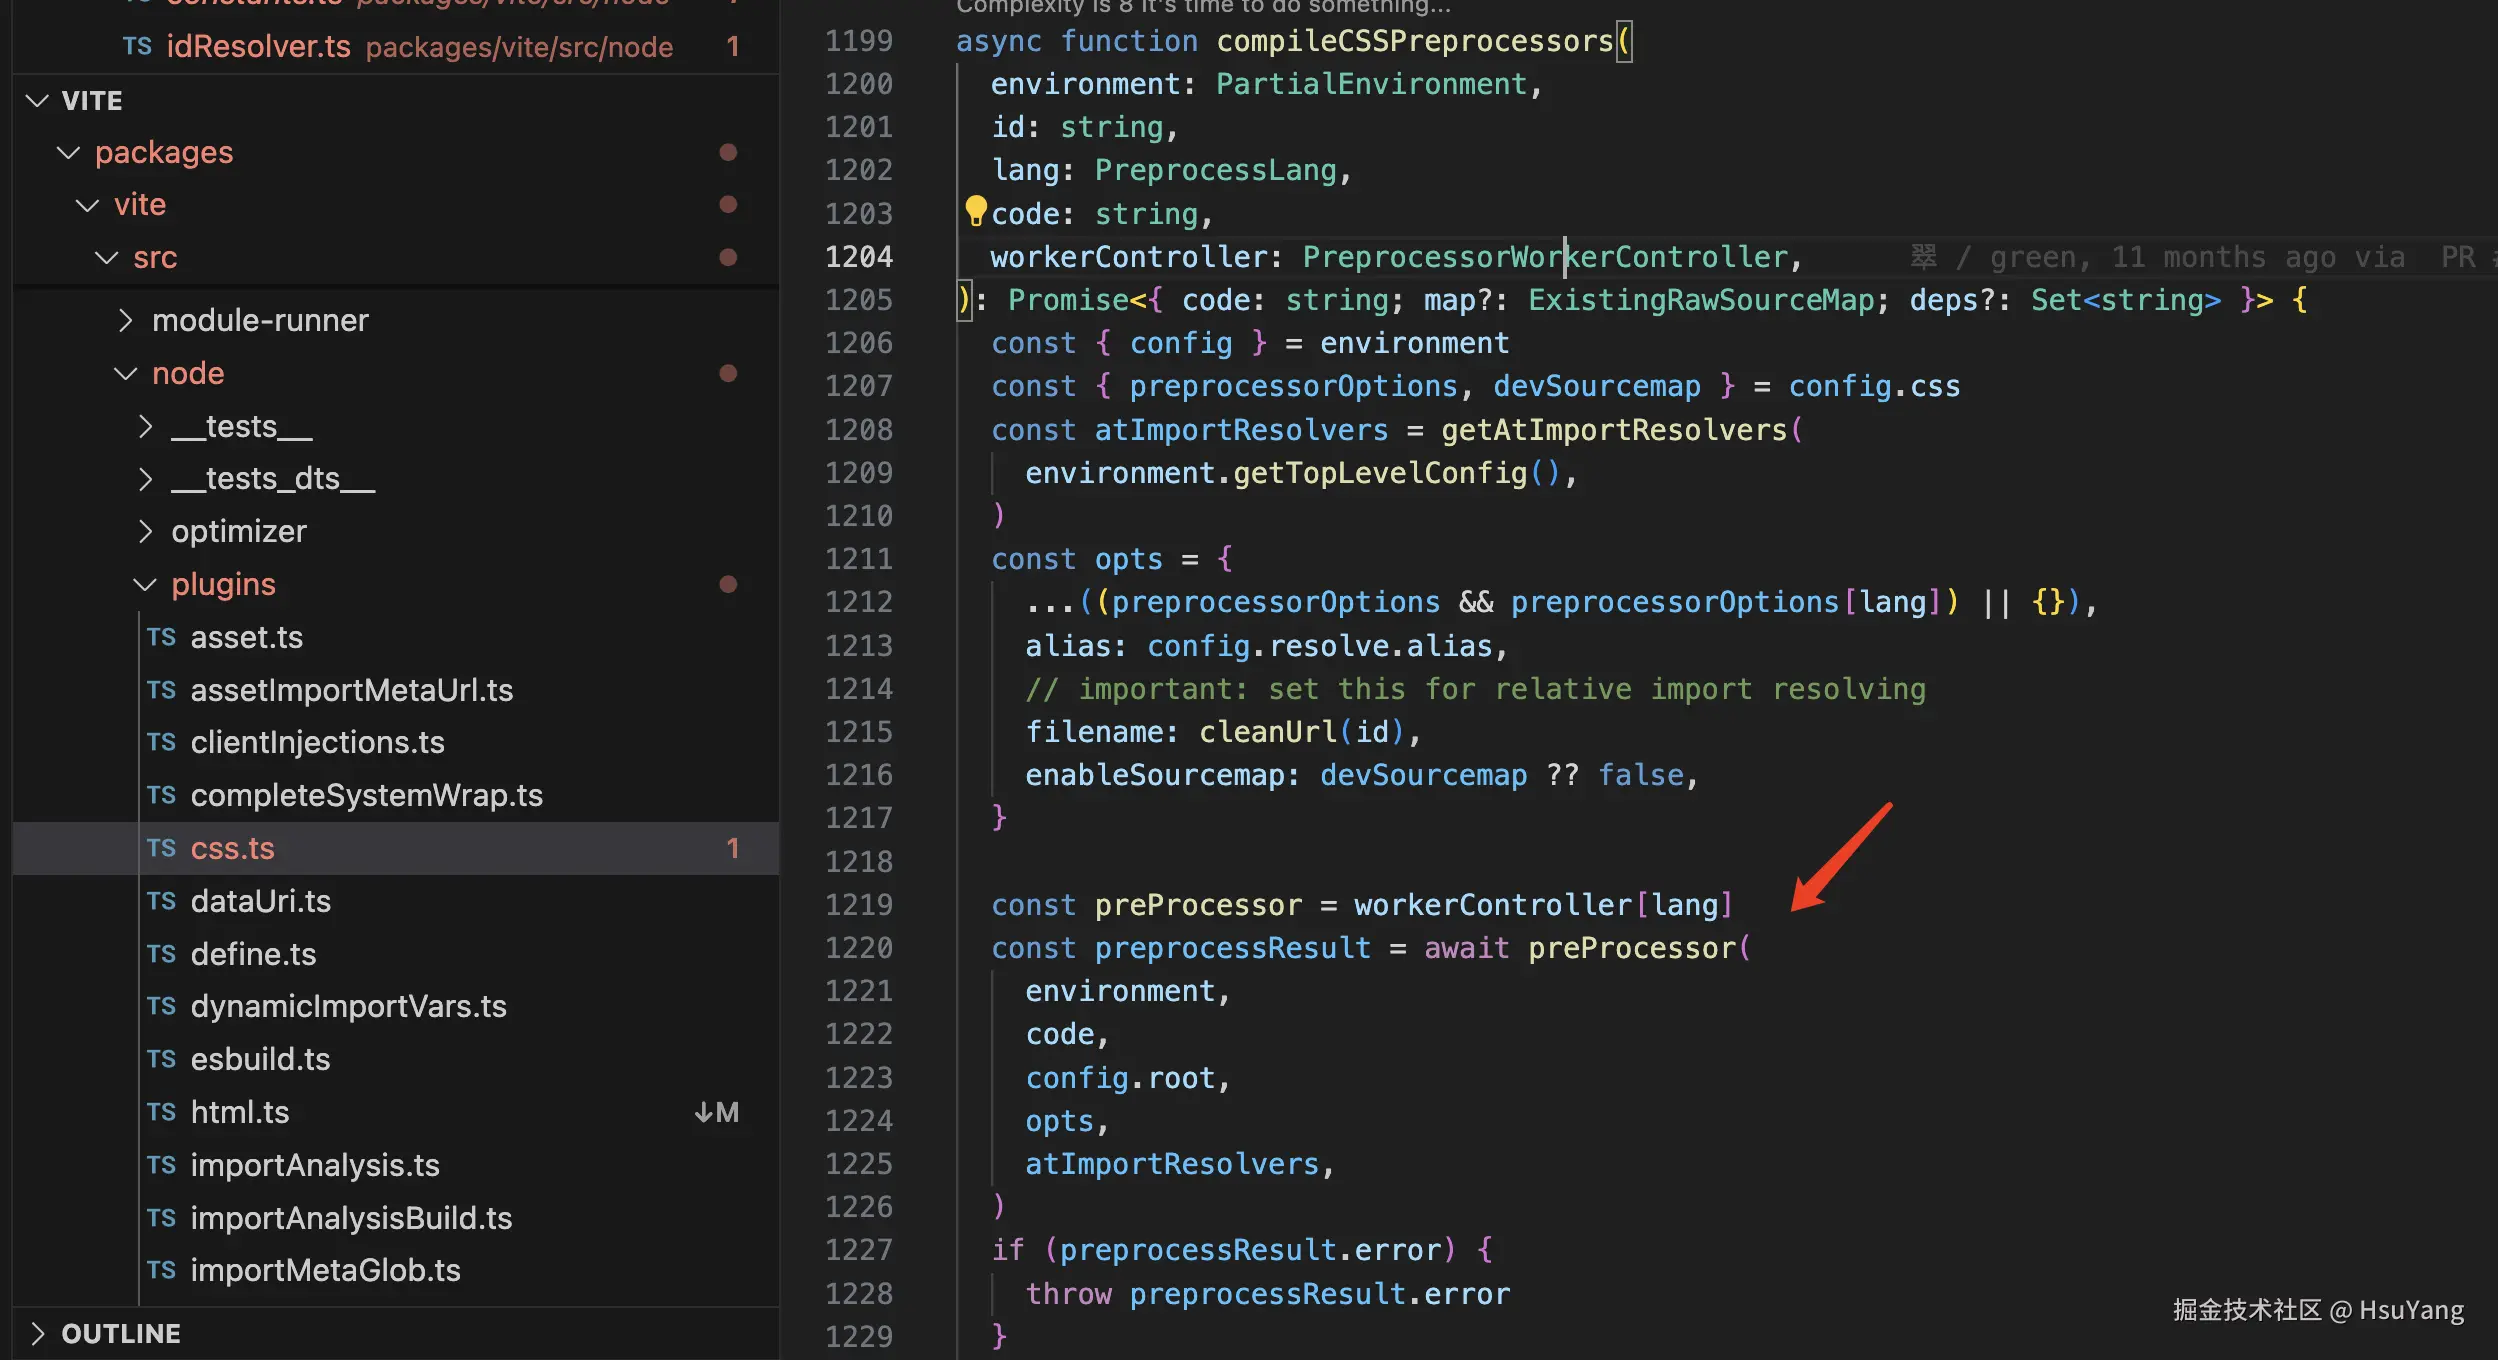This screenshot has width=2498, height=1360.
Task: Click the inline git blame annotation
Action: (x=2190, y=257)
